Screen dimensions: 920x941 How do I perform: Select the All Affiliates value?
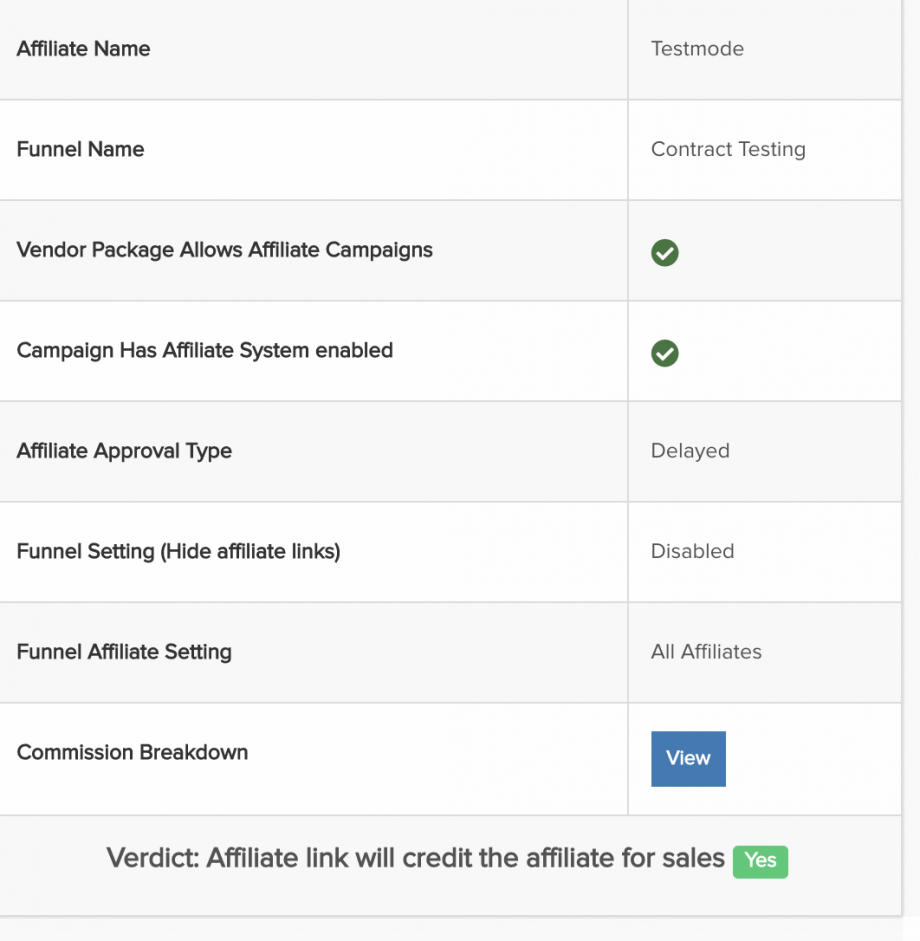click(706, 651)
